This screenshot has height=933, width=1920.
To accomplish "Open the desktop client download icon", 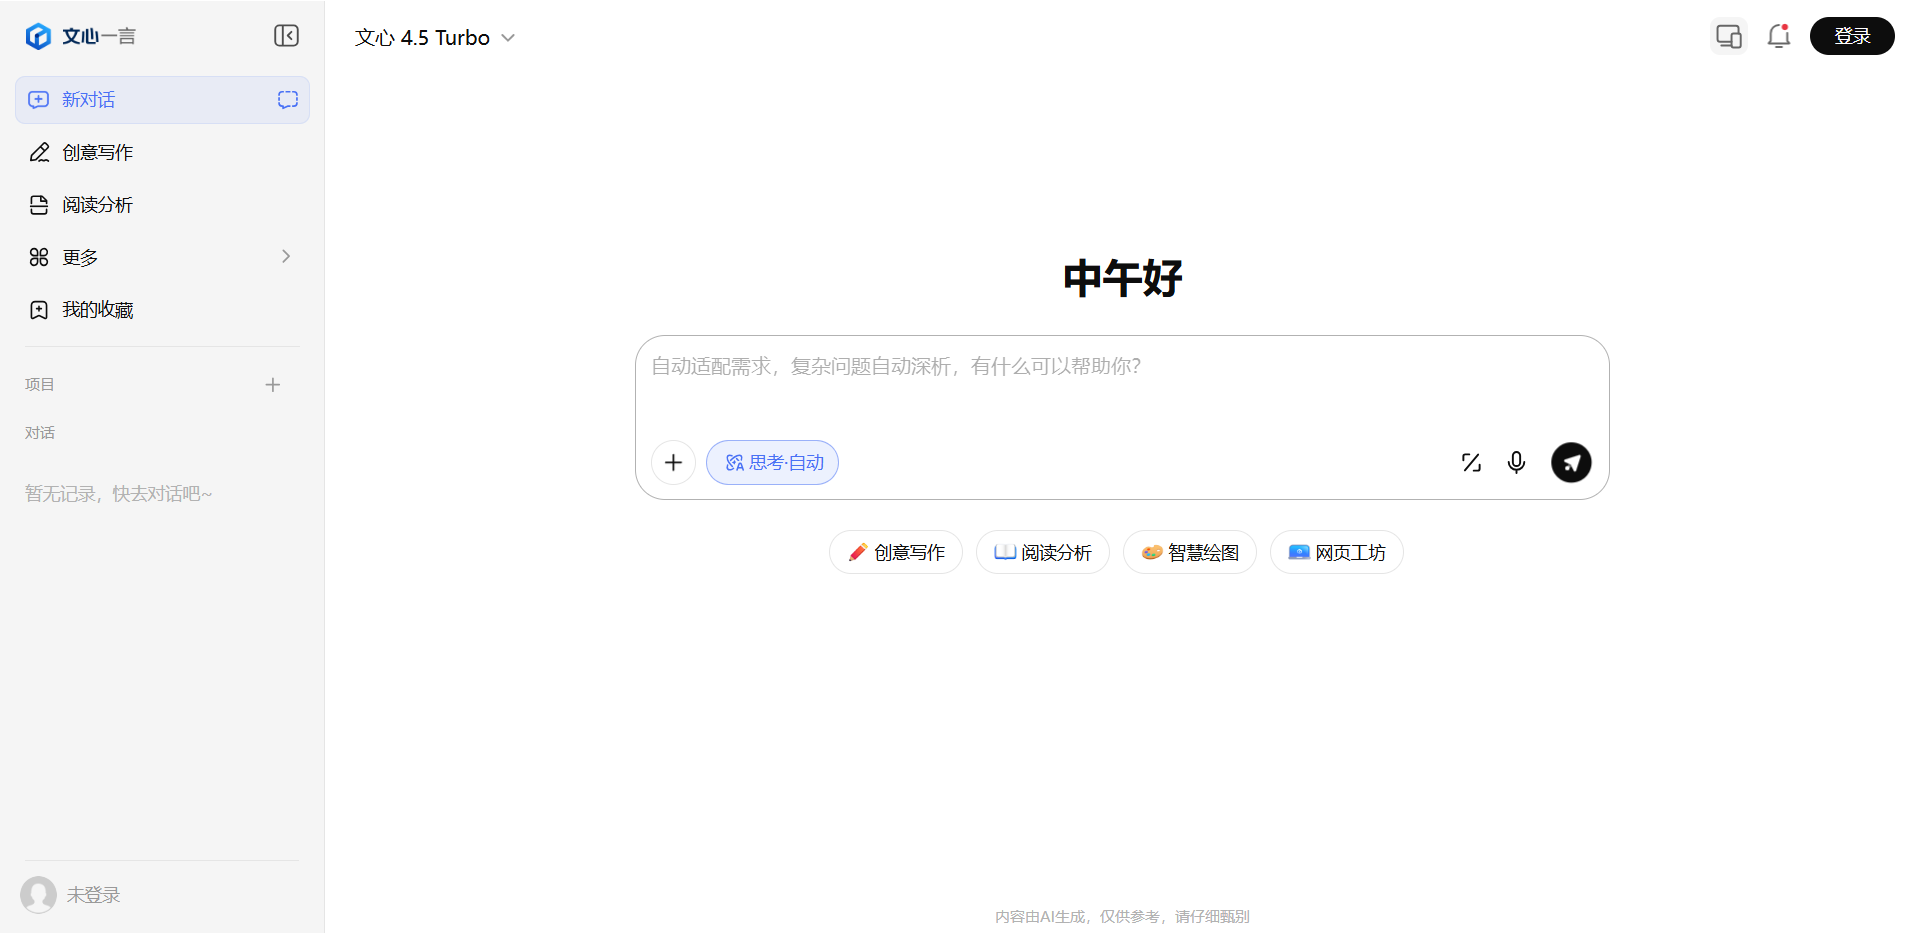I will click(1728, 35).
